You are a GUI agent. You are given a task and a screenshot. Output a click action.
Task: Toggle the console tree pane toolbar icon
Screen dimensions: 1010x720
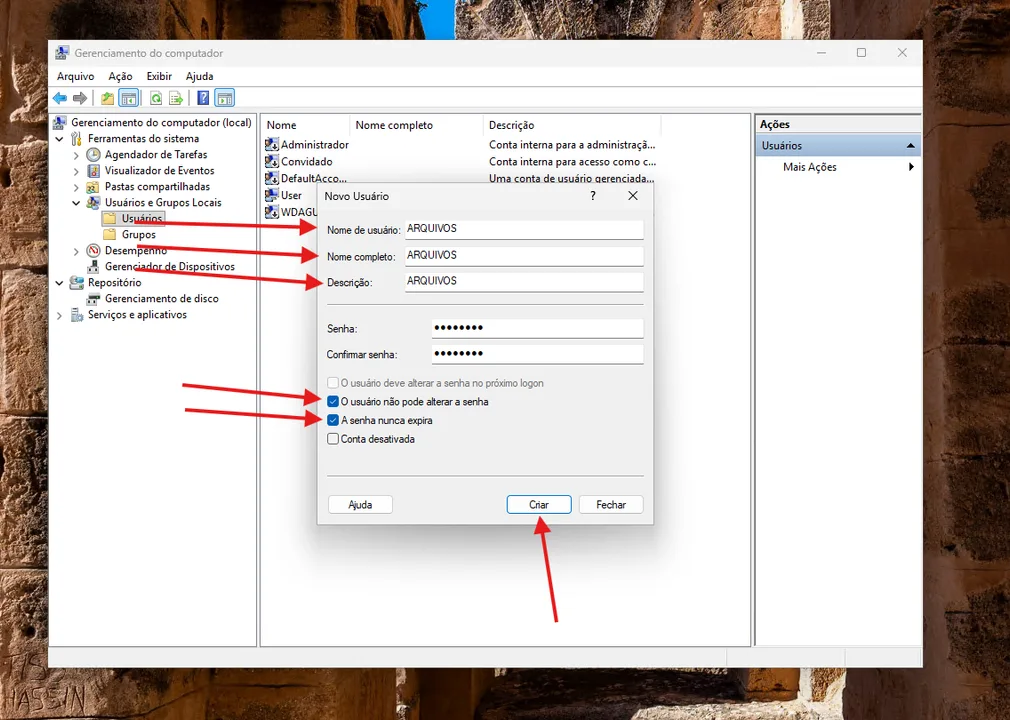coord(129,98)
